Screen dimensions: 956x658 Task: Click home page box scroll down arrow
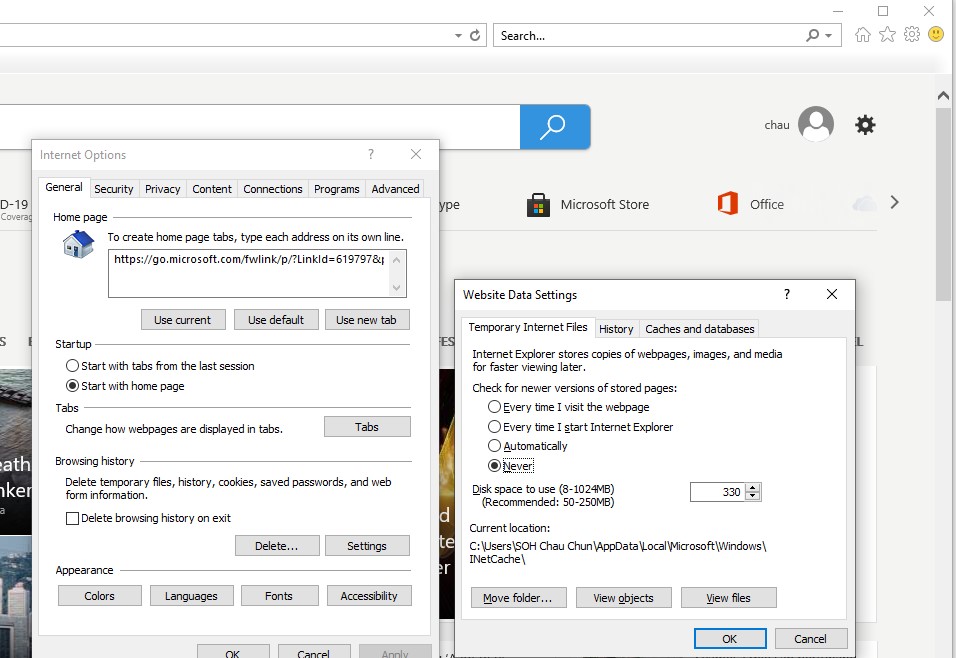[396, 287]
